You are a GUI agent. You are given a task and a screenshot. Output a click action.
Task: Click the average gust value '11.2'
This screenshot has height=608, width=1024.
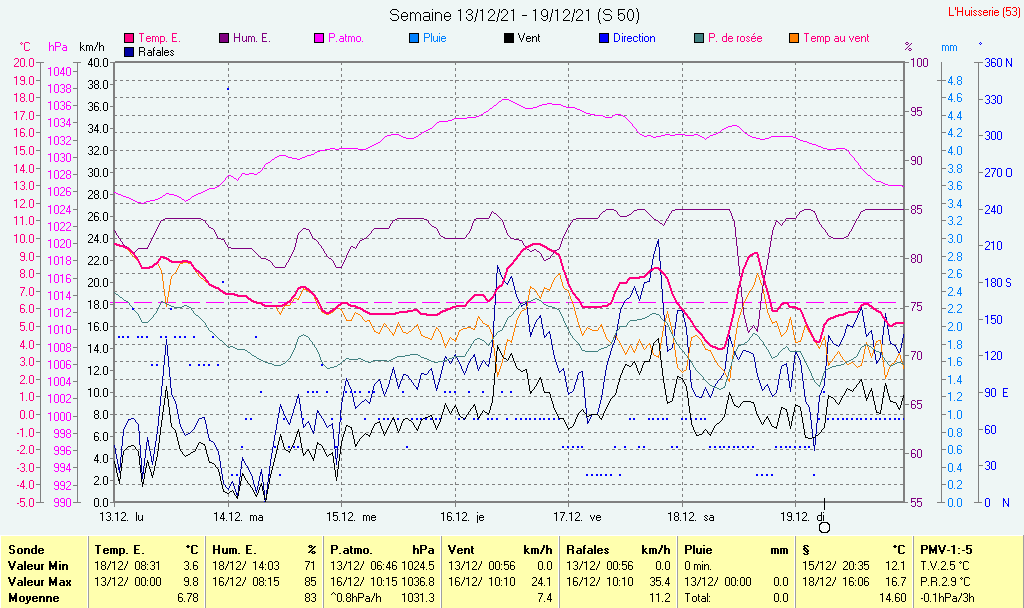[x=660, y=598]
